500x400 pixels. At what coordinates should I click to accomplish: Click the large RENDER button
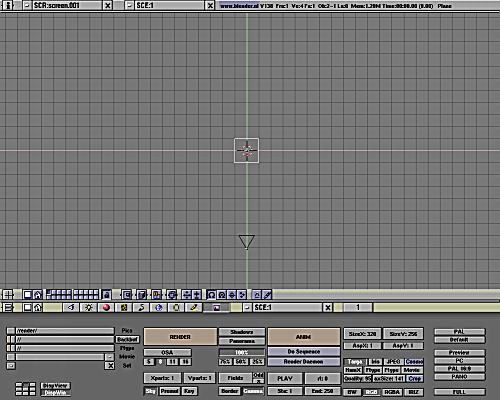[180, 337]
